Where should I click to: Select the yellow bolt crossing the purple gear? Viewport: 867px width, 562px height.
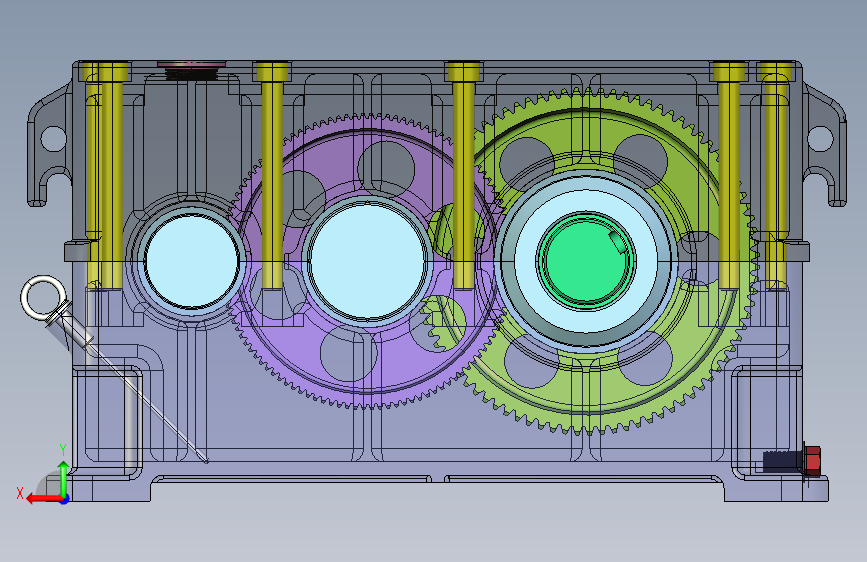tap(272, 176)
